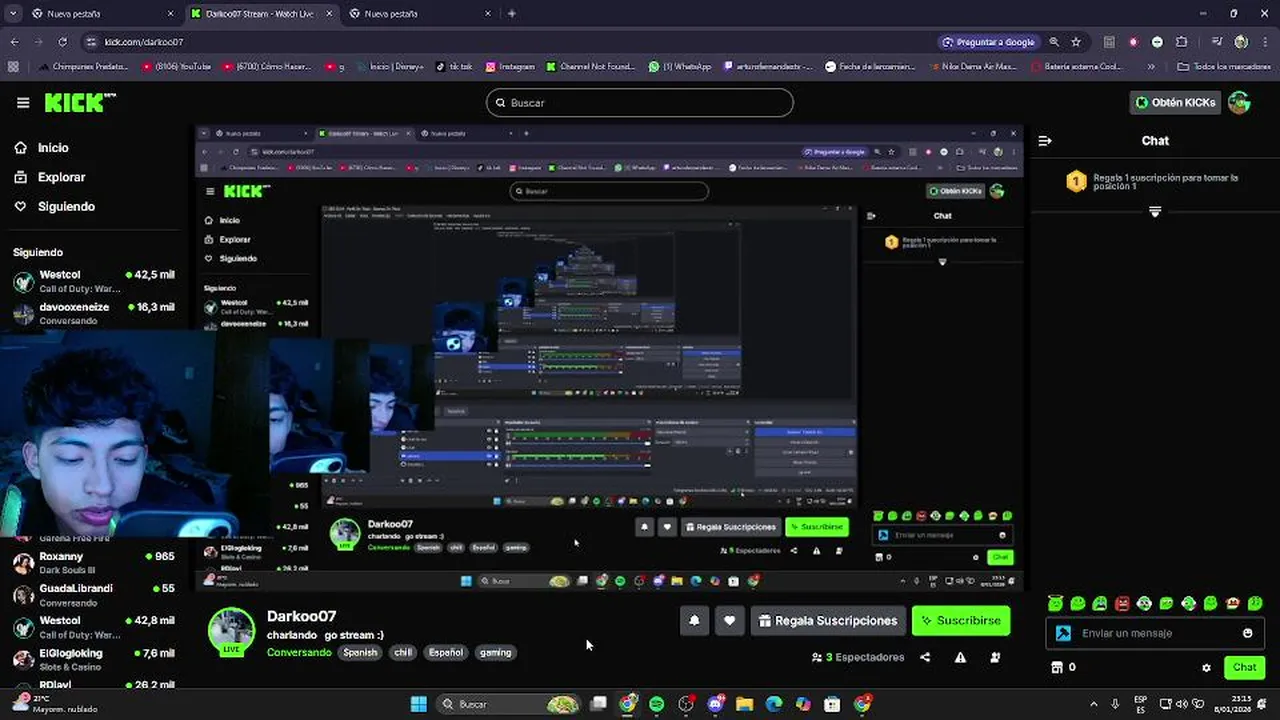Screen dimensions: 1280x720
Task: Open the chat shop icon showing 0
Action: pos(1063,667)
